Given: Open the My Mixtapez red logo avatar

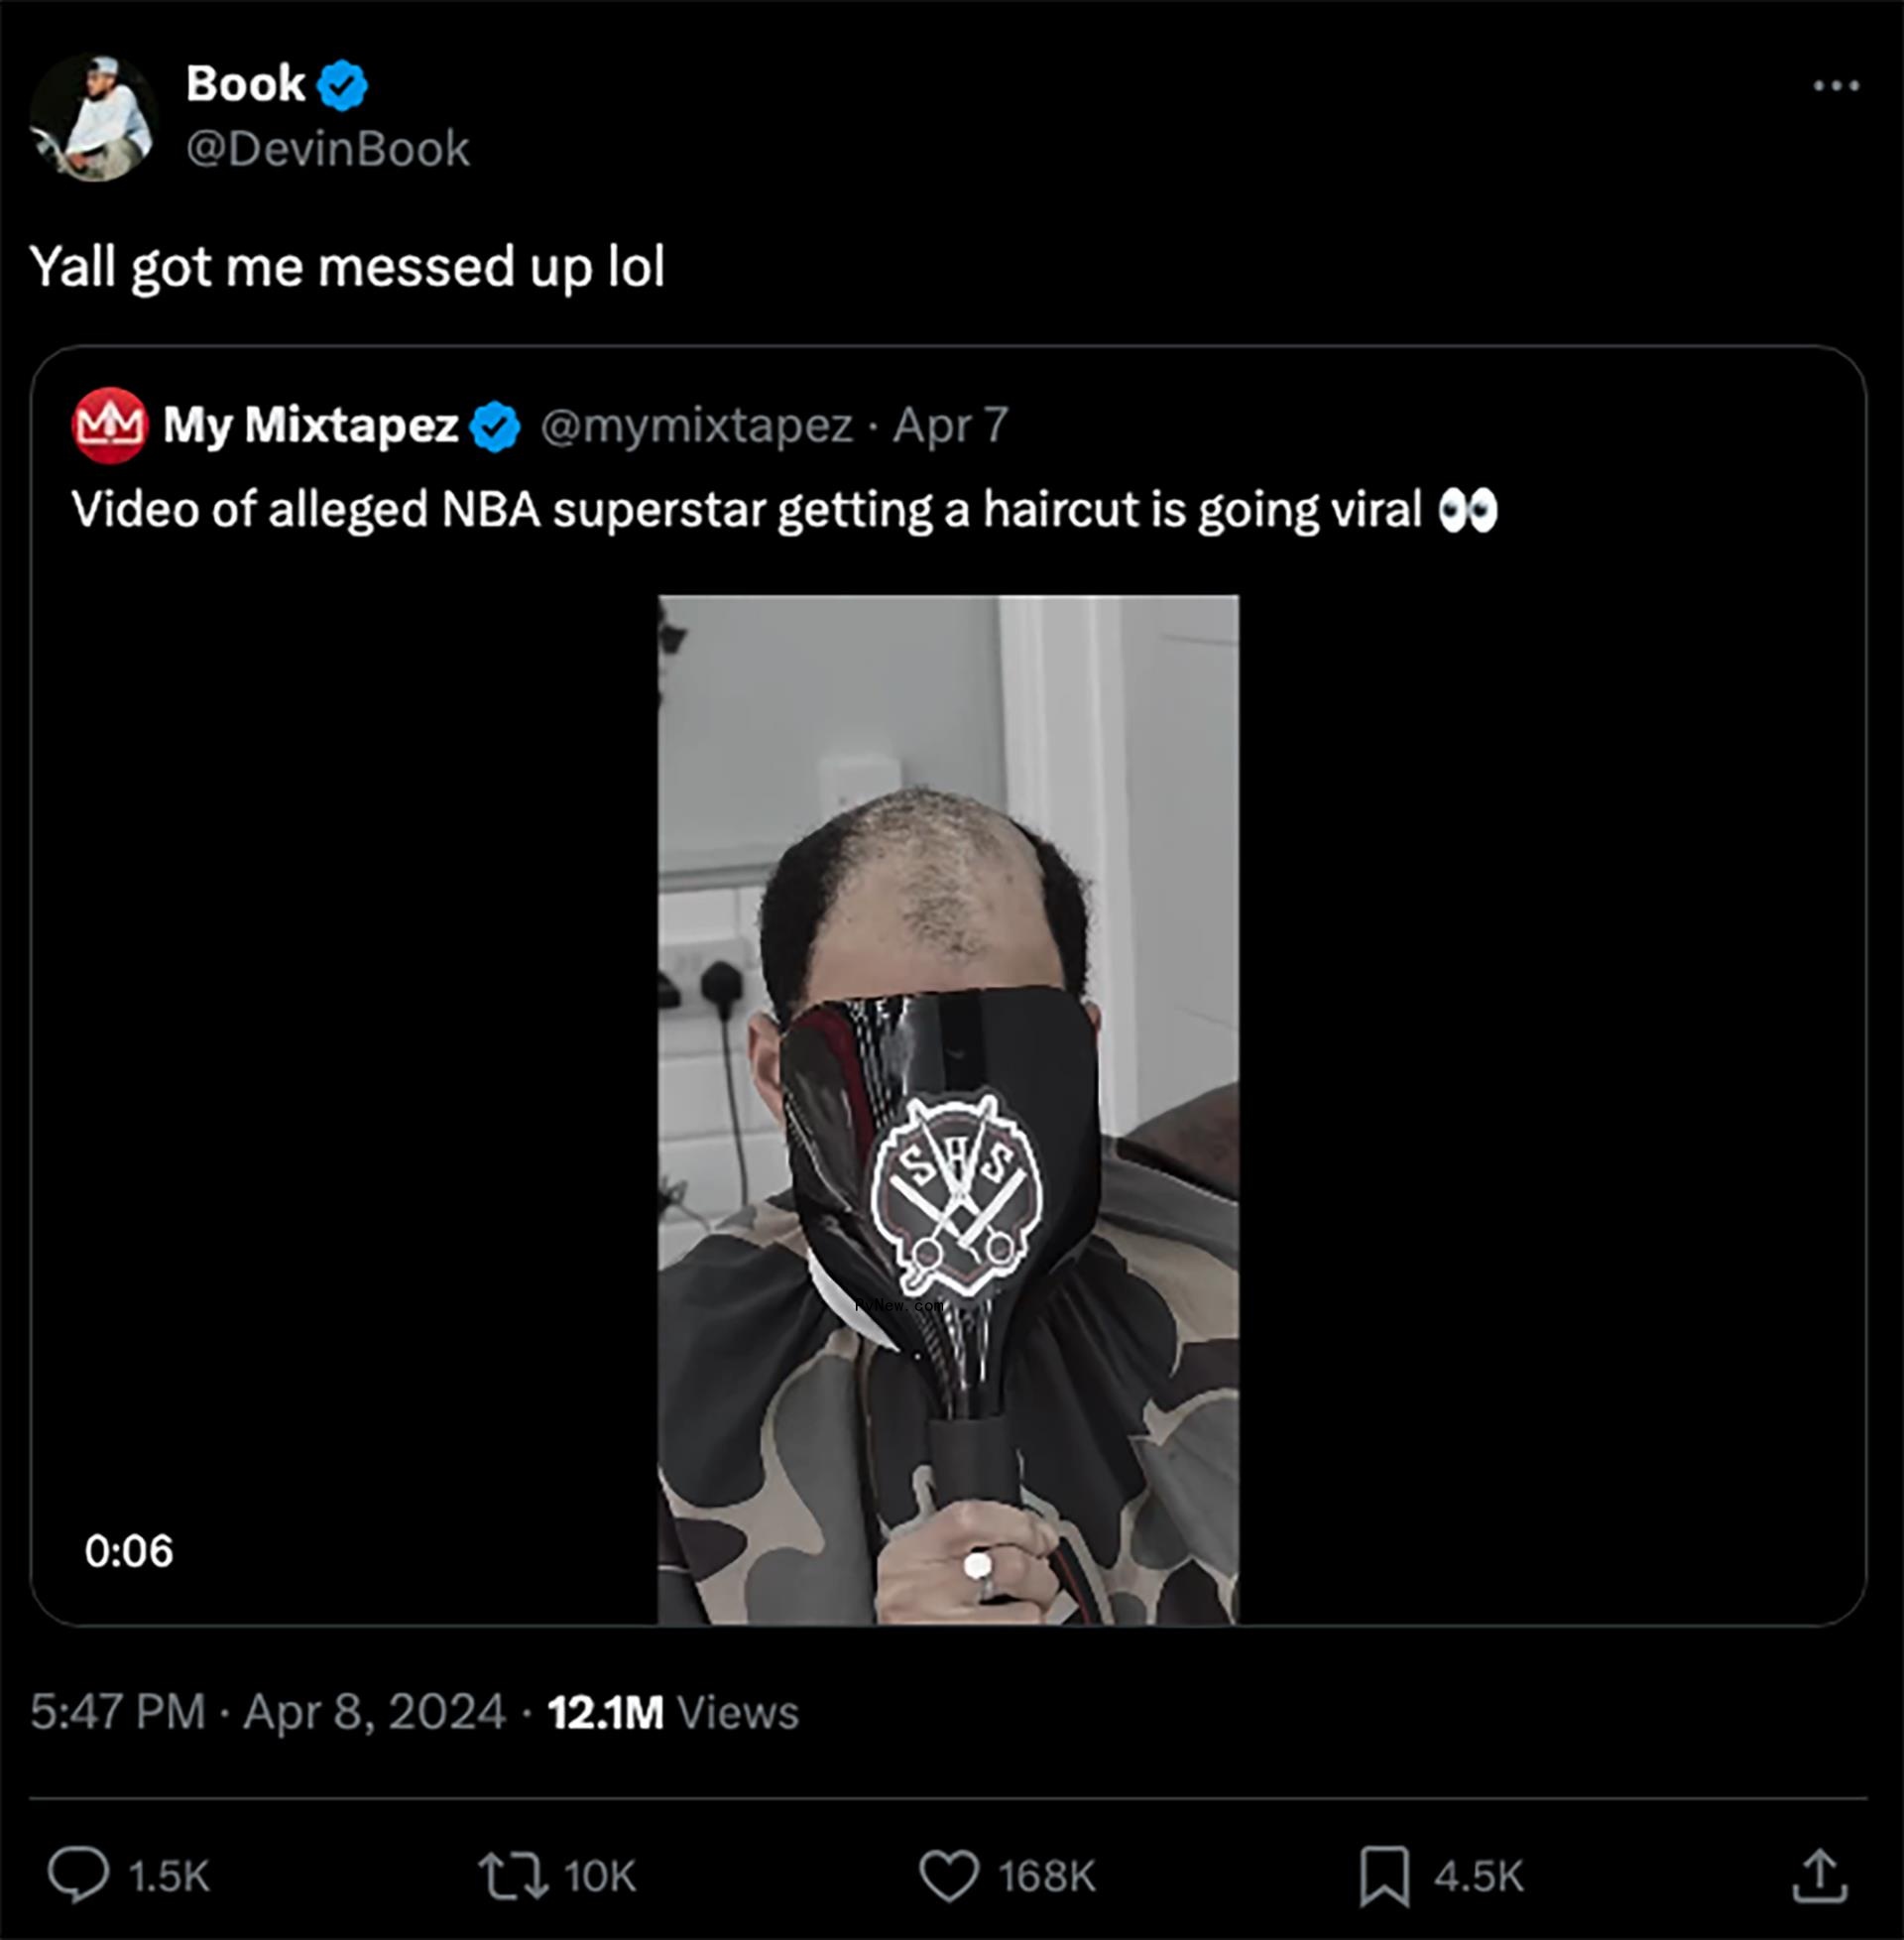Looking at the screenshot, I should point(110,426).
